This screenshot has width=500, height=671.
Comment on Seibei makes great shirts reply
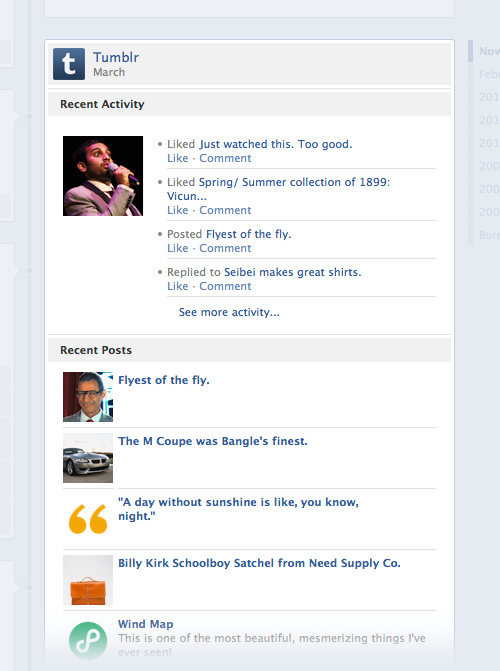tap(225, 286)
